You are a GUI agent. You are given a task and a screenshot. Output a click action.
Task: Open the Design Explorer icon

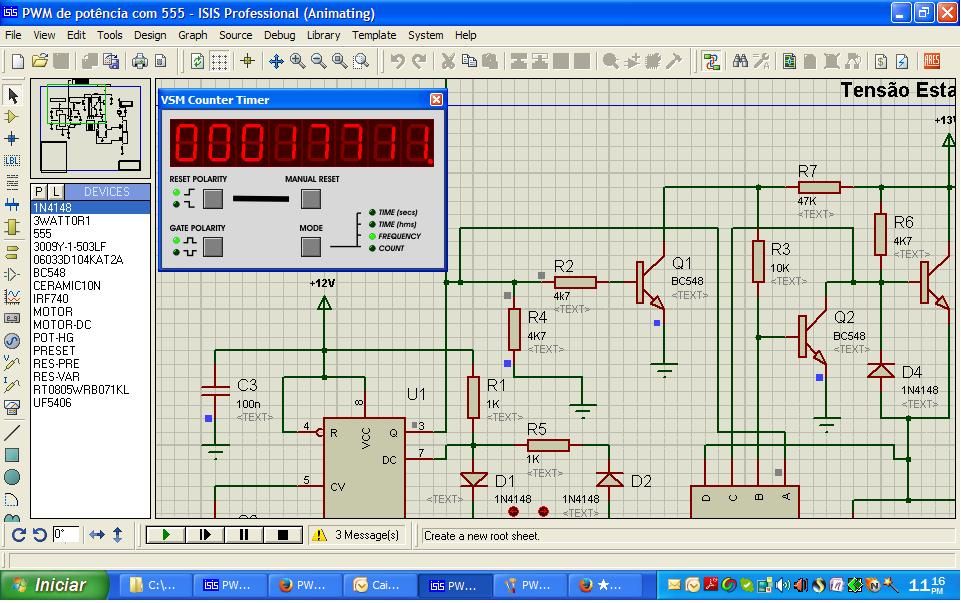(789, 61)
